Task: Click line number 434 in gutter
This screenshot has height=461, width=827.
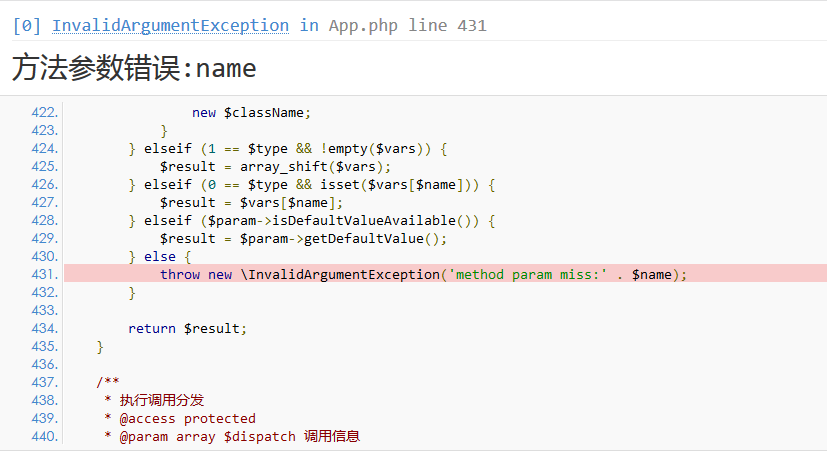Action: pyautogui.click(x=44, y=328)
